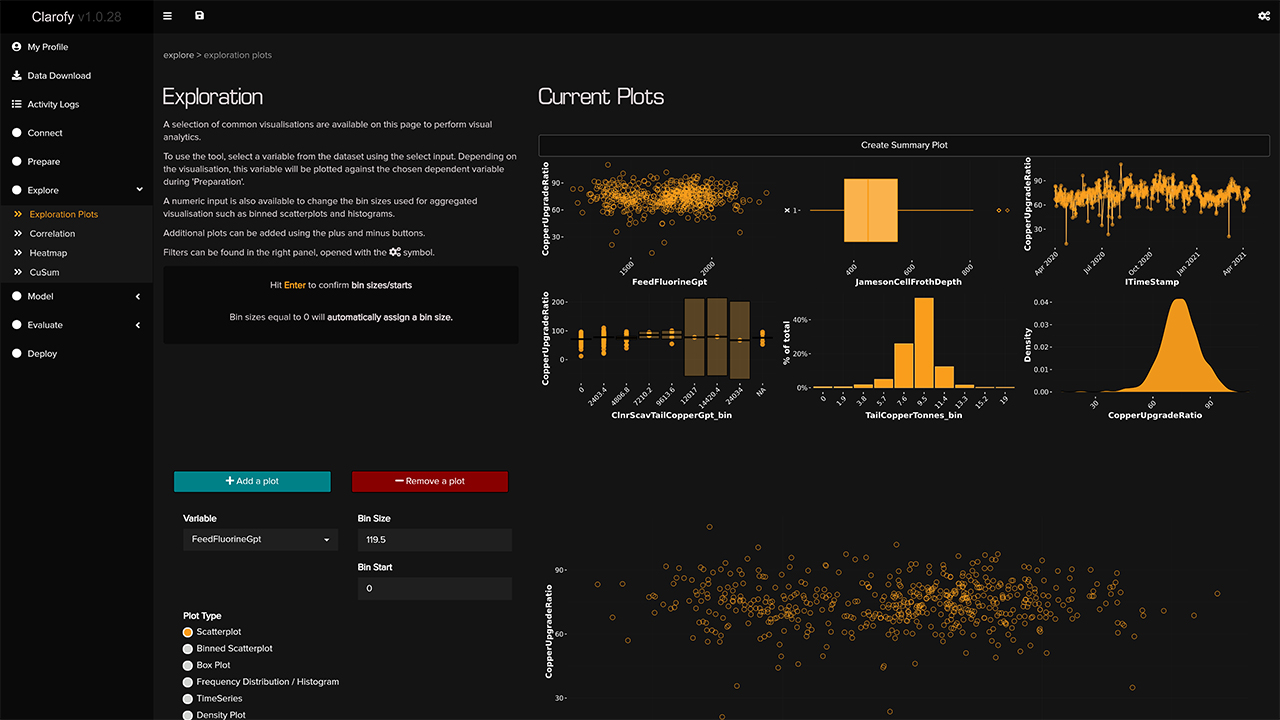Click the save disk icon
Screen dimensions: 1280x720
click(x=200, y=16)
